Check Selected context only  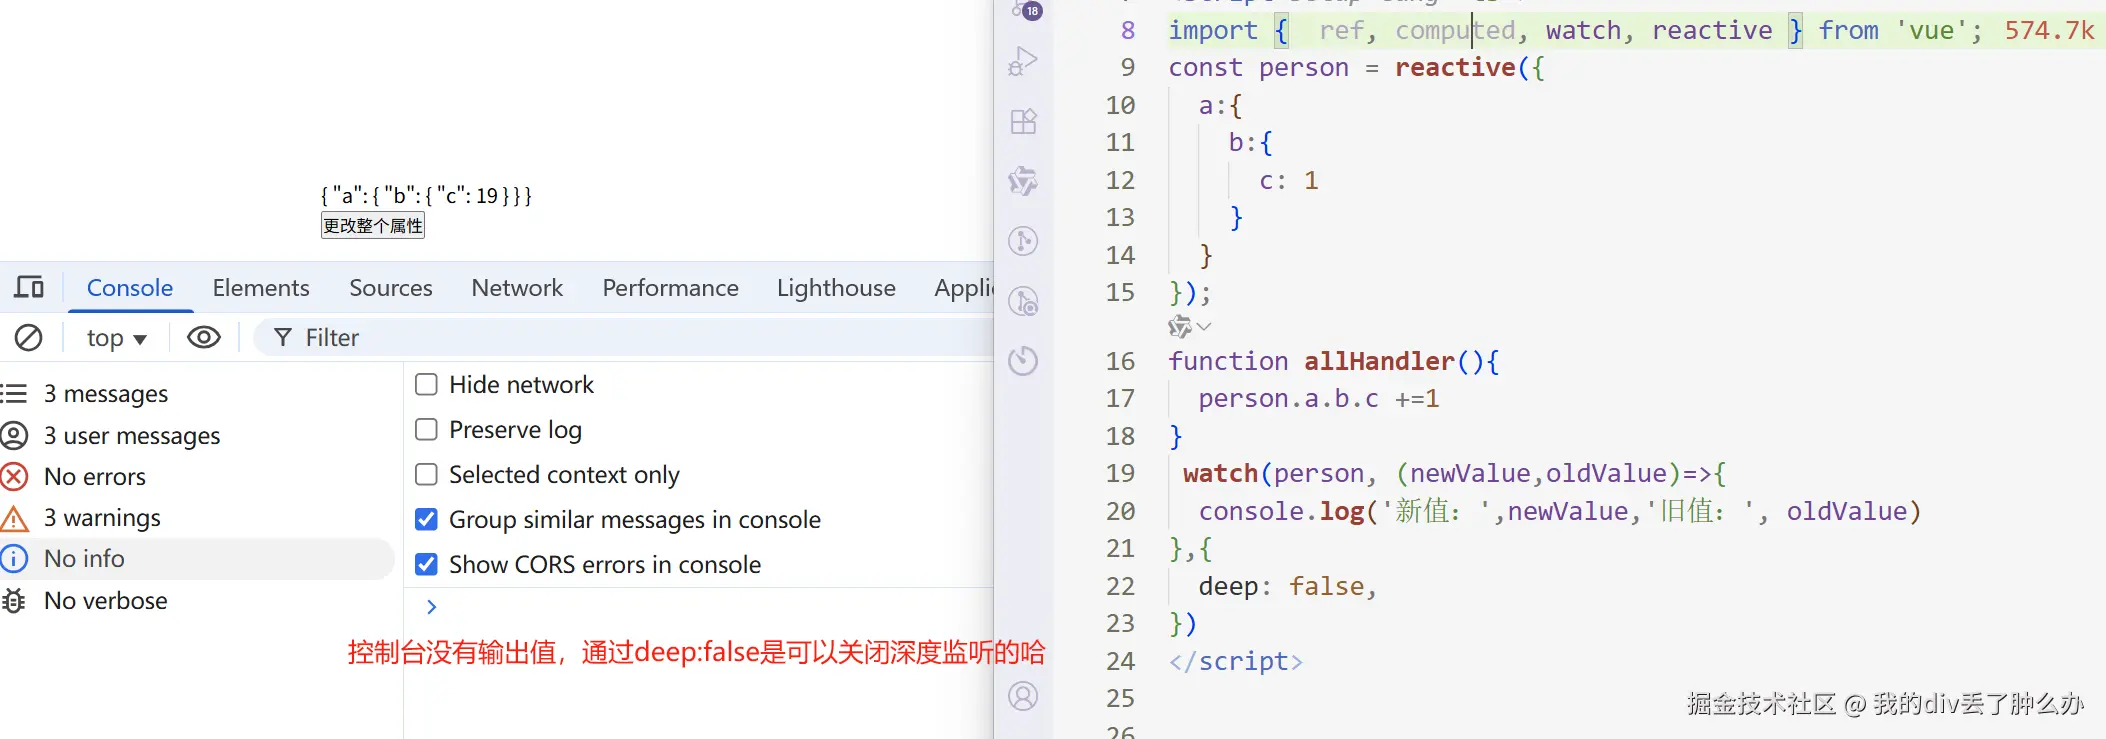tap(426, 475)
